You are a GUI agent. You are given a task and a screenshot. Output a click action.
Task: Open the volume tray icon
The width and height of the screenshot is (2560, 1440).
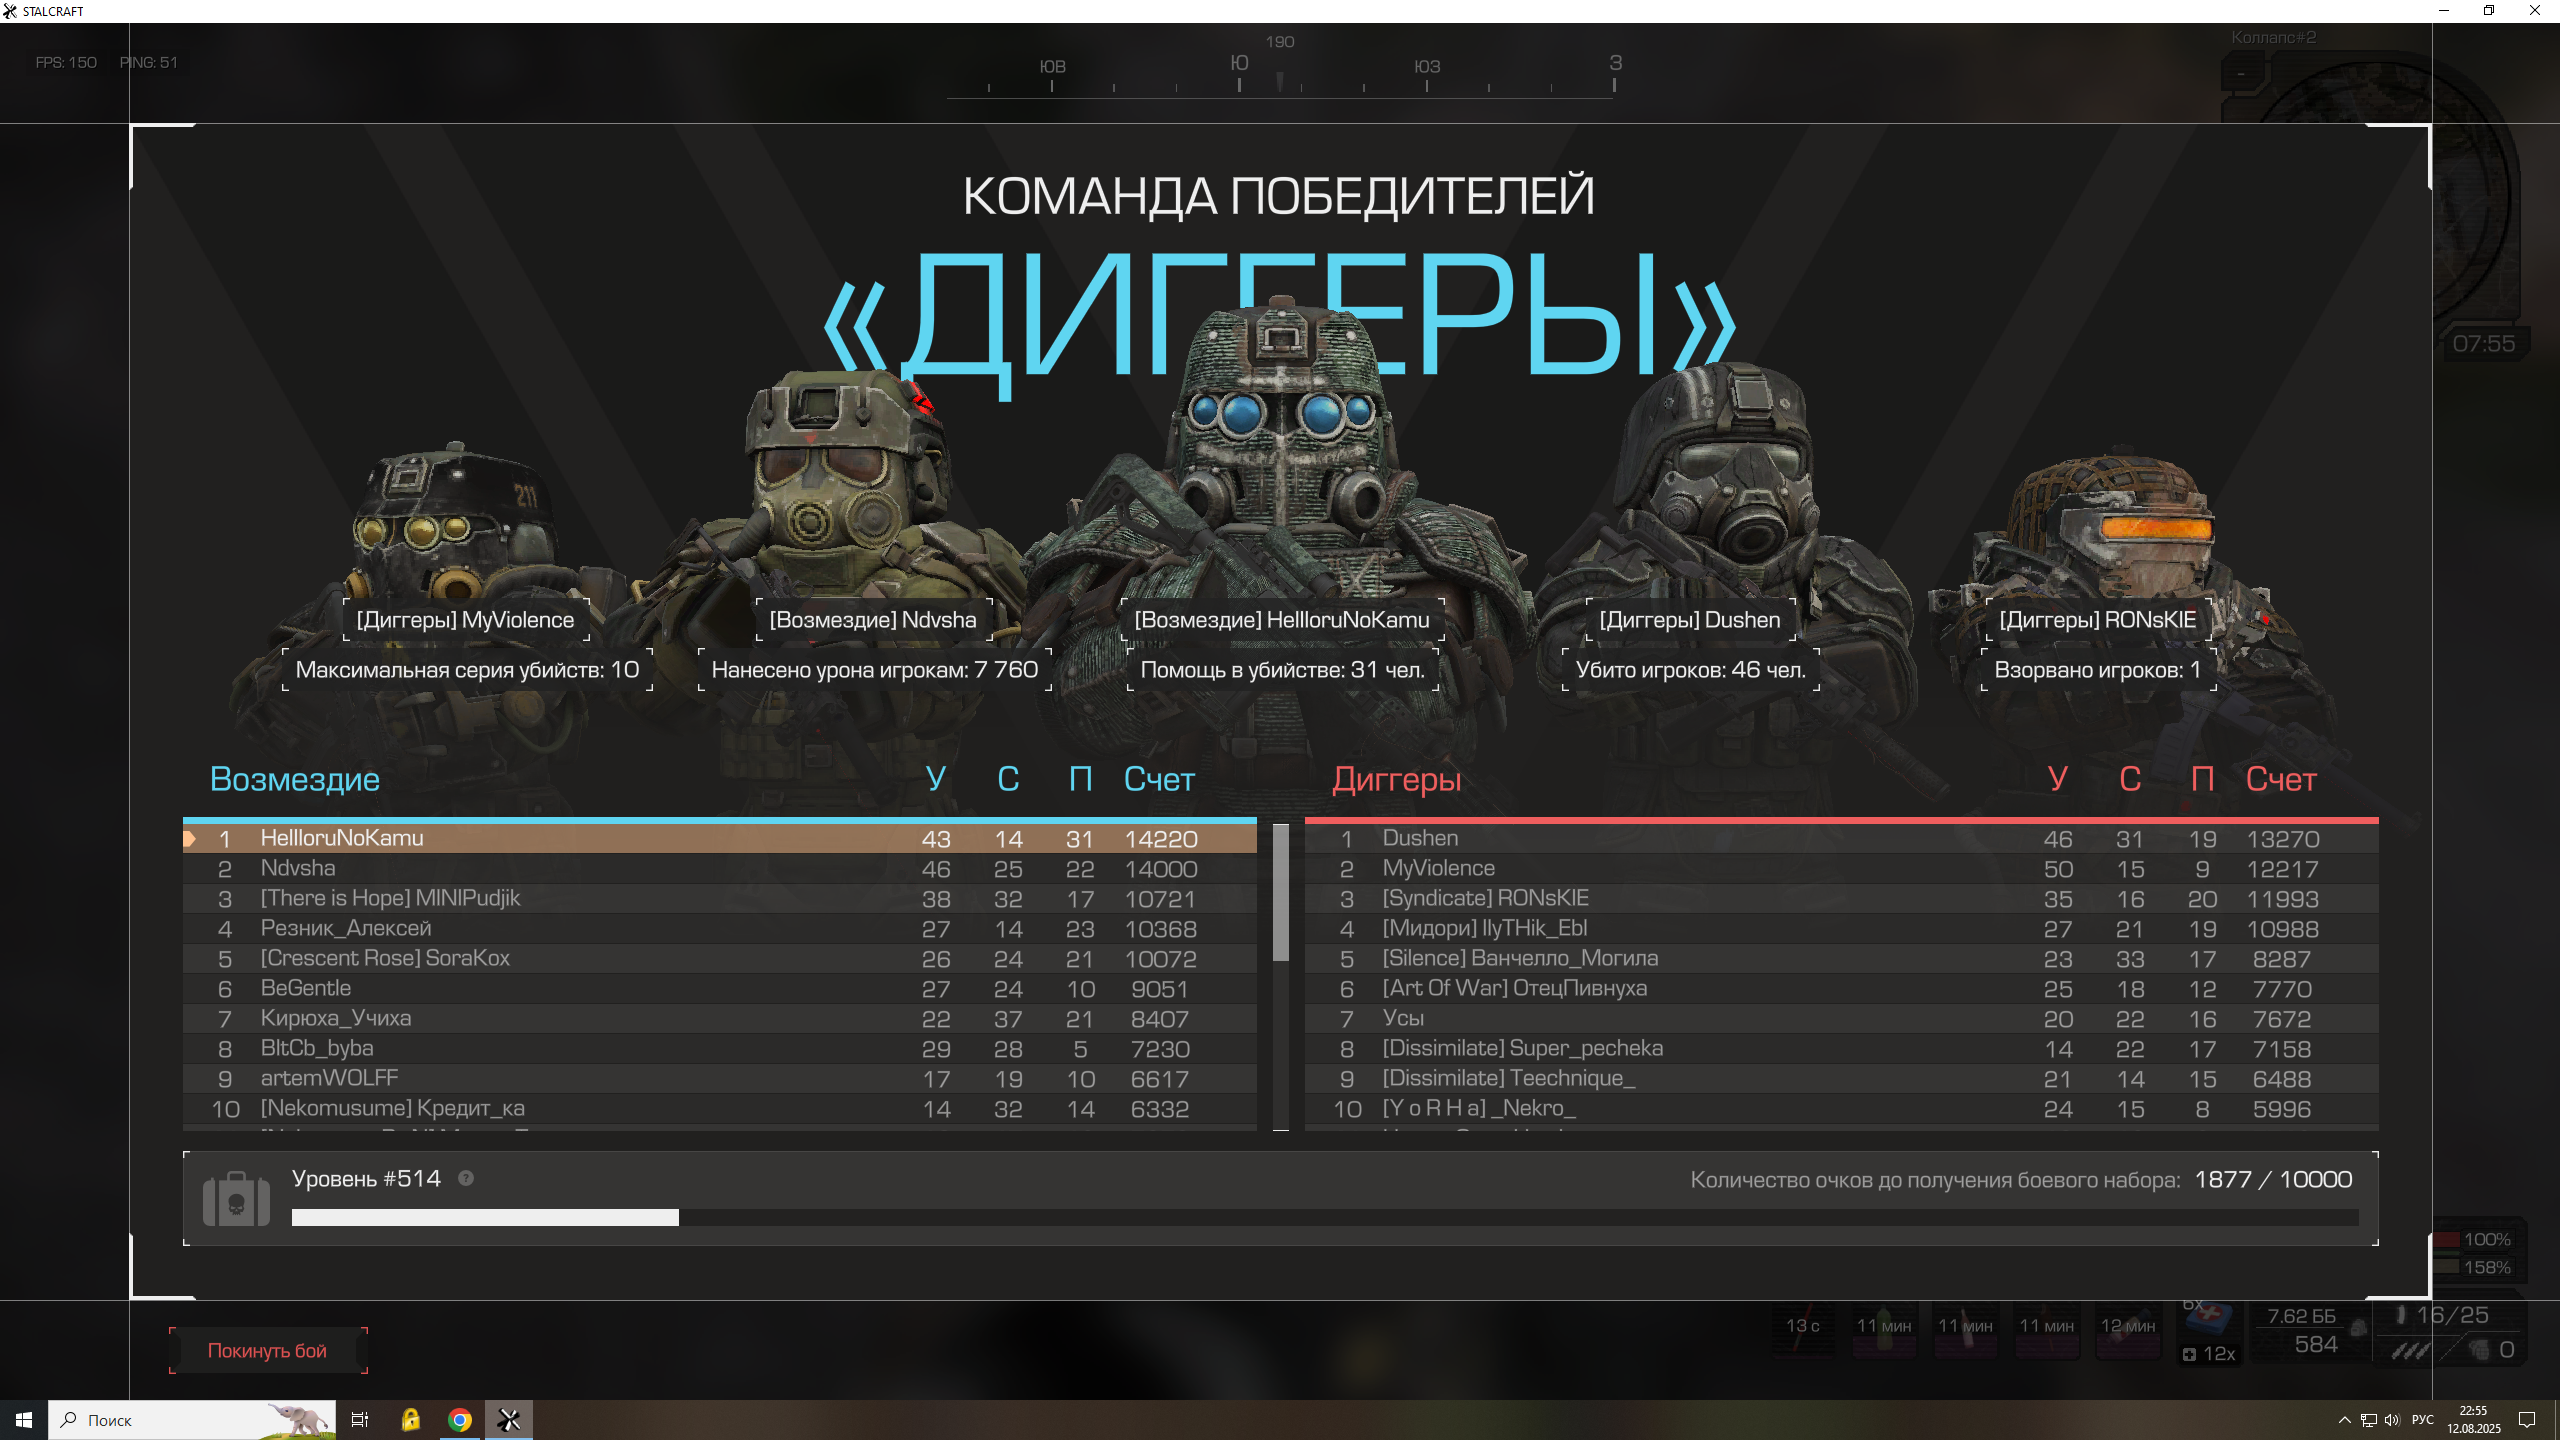2392,1420
